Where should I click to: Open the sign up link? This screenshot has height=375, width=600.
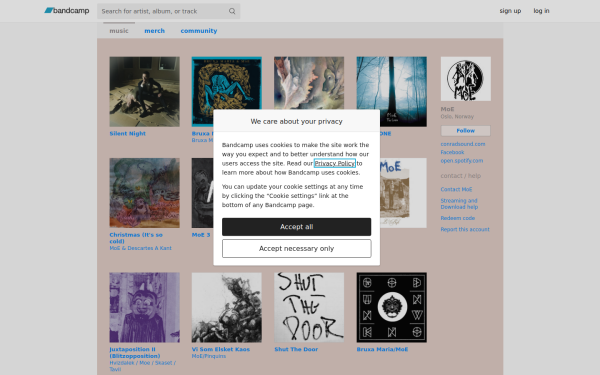tap(510, 11)
